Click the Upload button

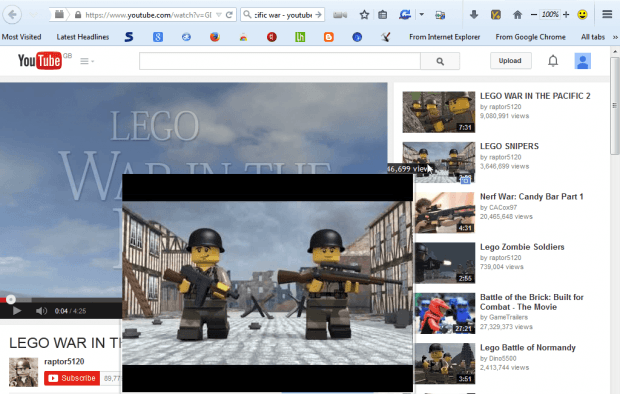click(x=510, y=61)
